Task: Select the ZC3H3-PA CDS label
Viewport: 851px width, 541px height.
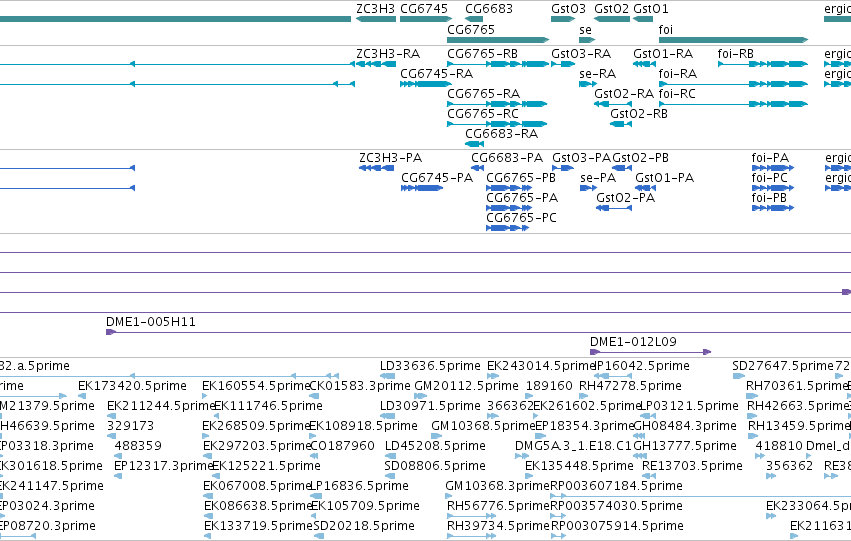Action: coord(391,158)
